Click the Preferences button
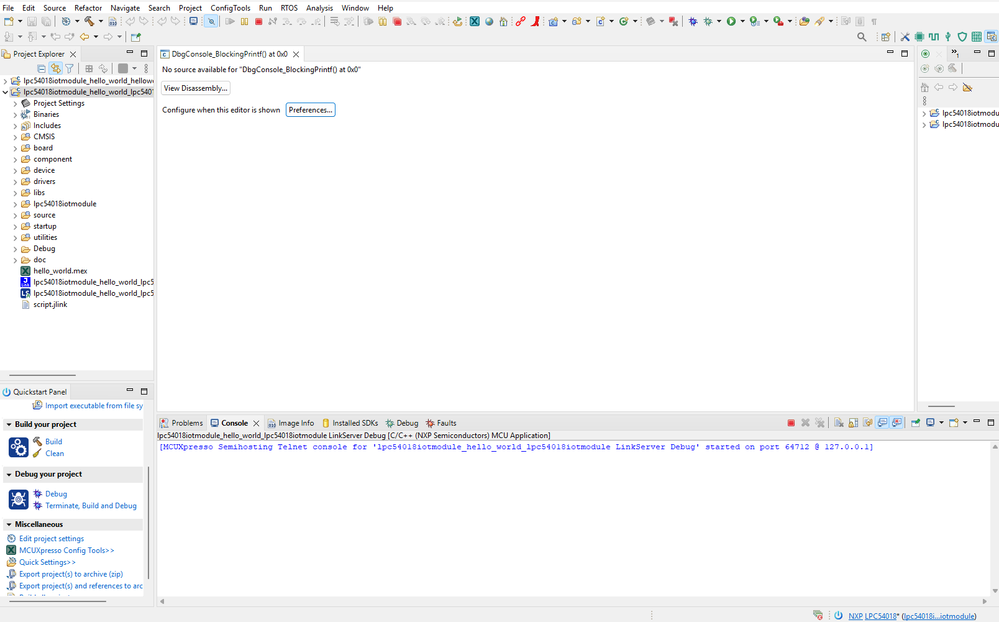Viewport: 999px width, 622px height. pos(310,110)
